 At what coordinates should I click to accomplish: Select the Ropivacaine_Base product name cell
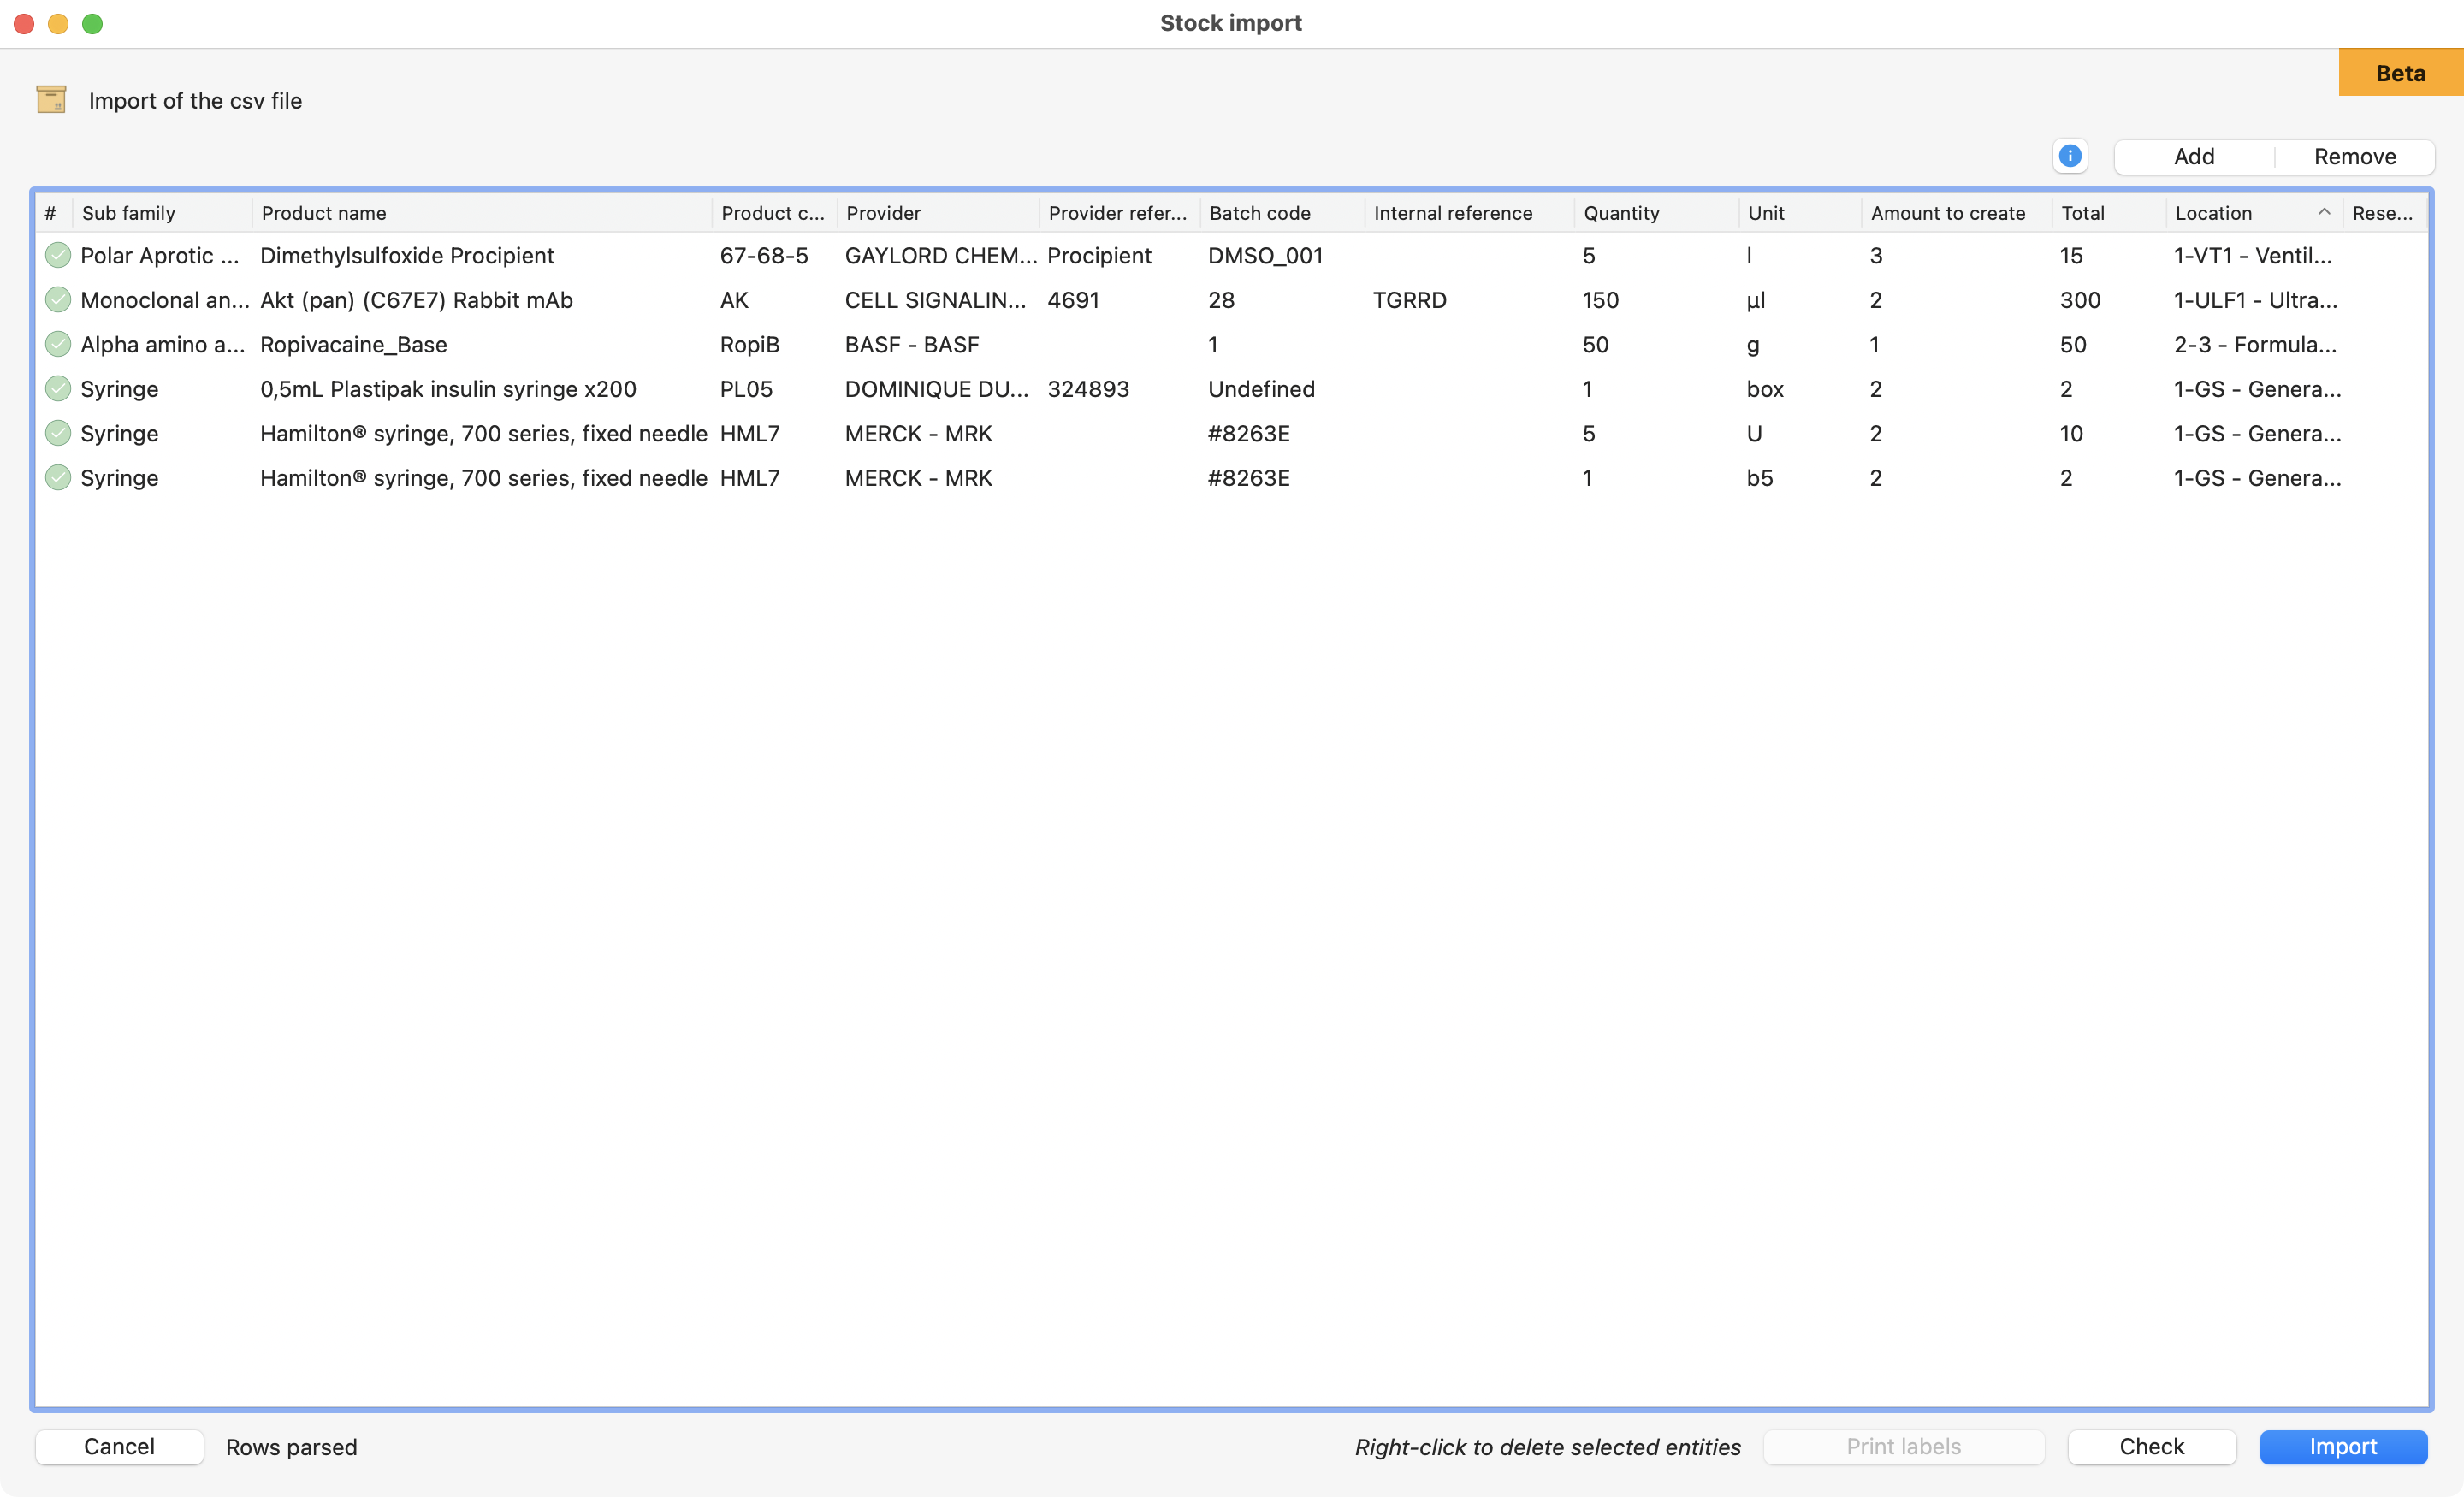click(353, 345)
